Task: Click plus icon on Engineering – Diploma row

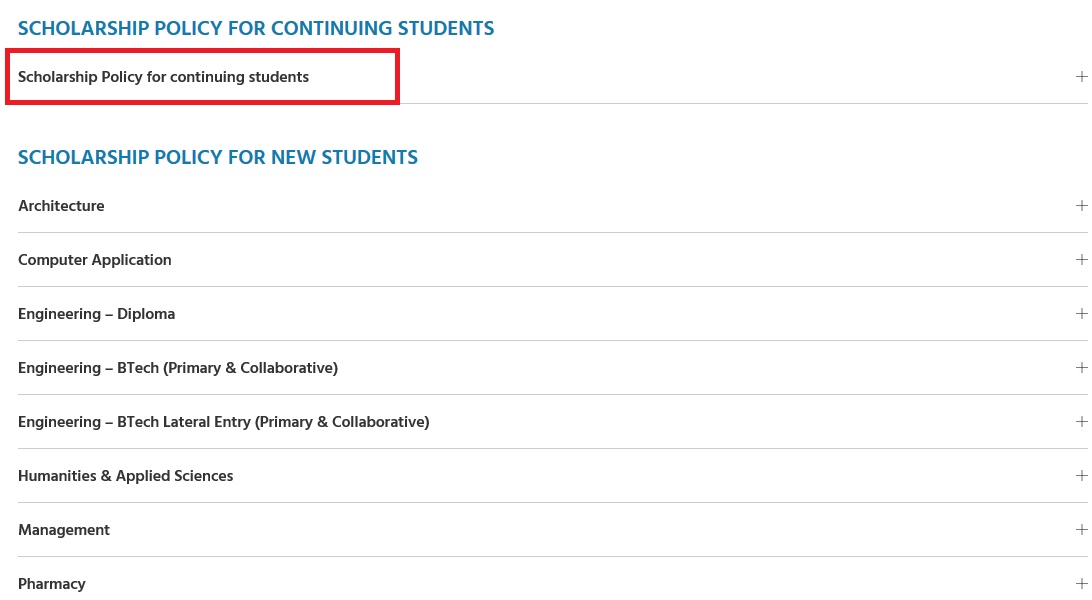Action: [1081, 314]
